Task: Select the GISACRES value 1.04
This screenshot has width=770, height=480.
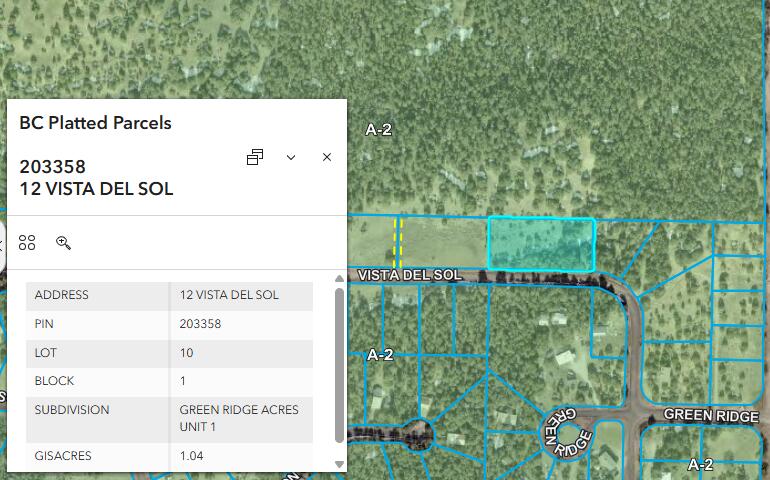Action: click(x=192, y=456)
